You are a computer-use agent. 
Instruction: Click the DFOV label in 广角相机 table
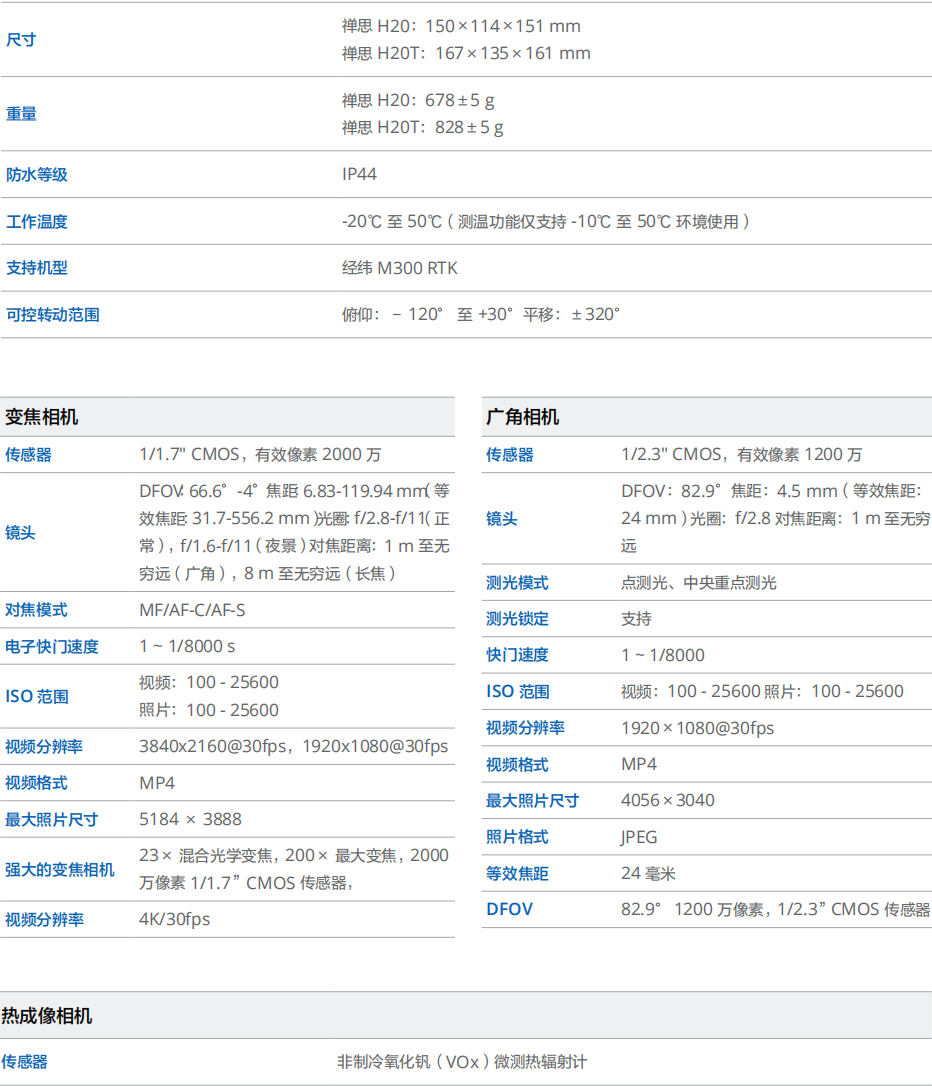(509, 909)
